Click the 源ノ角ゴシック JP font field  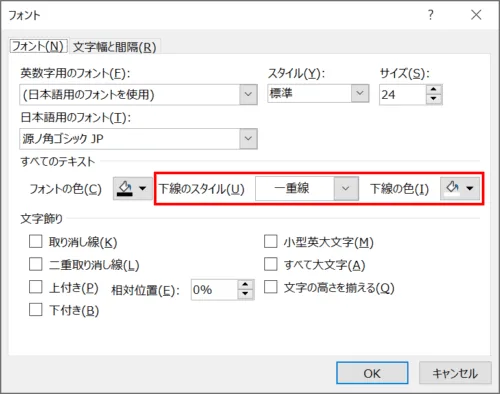tap(130, 139)
